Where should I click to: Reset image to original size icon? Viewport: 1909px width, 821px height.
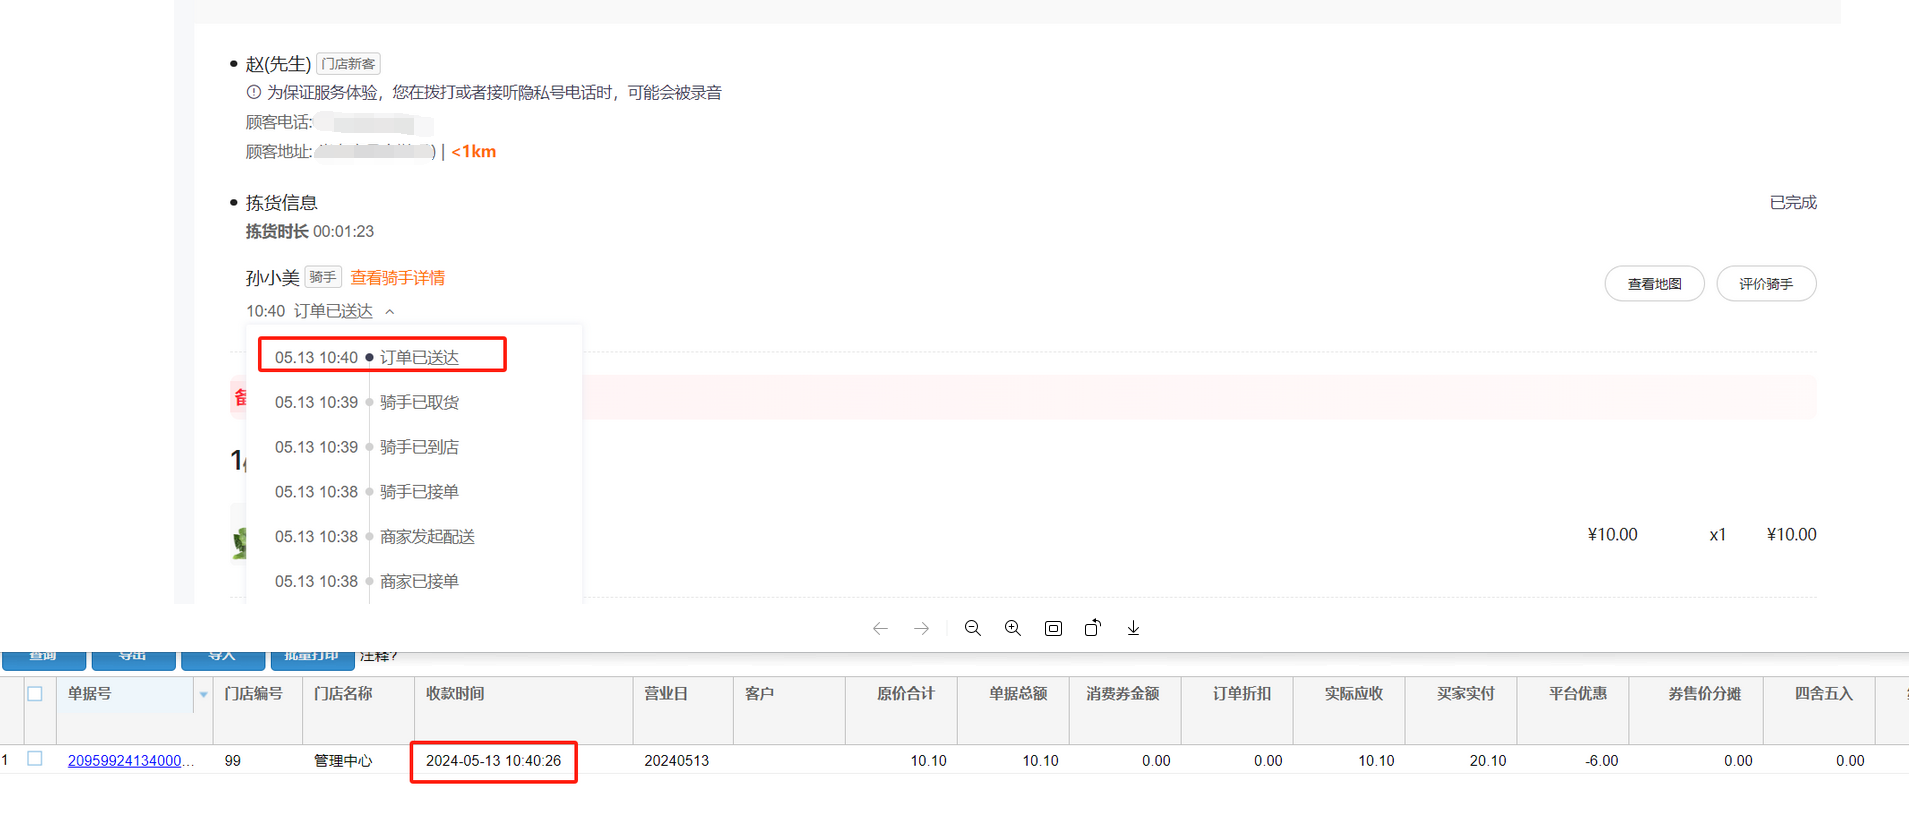tap(1053, 628)
